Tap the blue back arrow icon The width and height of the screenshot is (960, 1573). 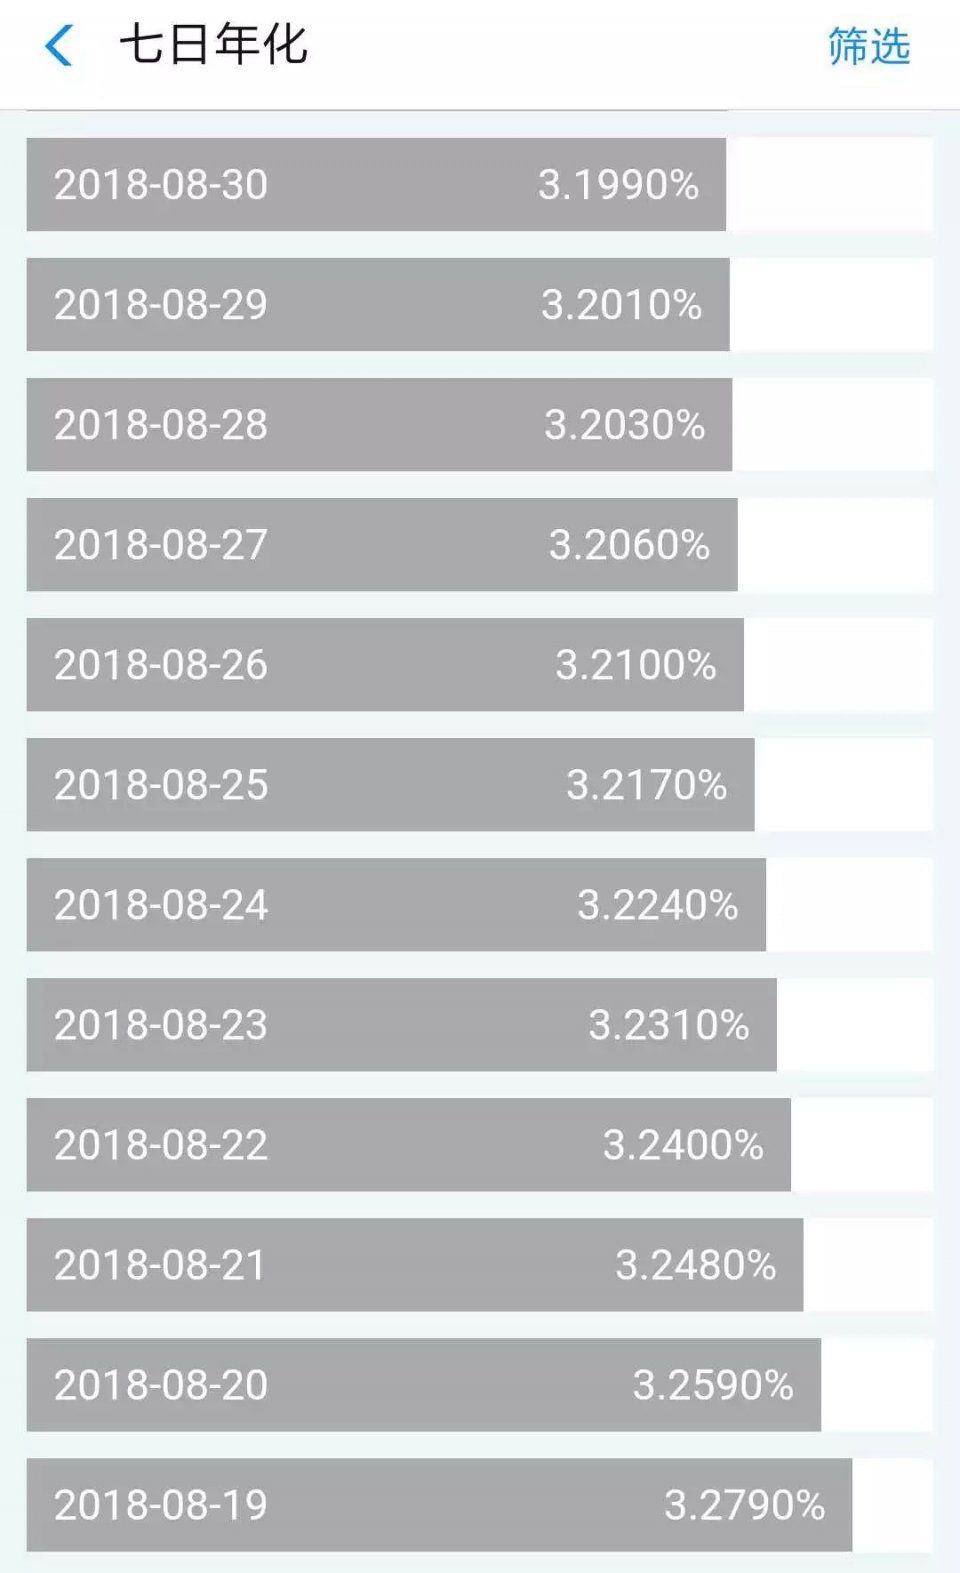pos(60,46)
